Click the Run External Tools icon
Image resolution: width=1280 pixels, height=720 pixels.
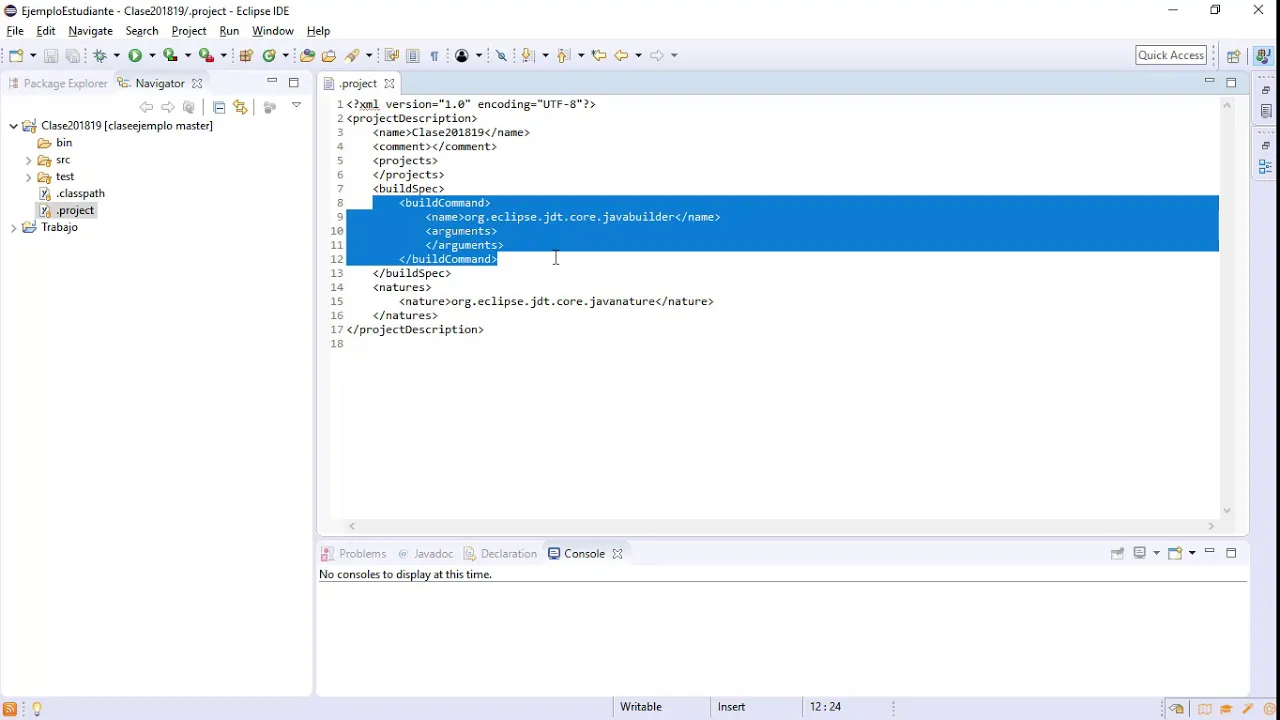click(x=206, y=56)
